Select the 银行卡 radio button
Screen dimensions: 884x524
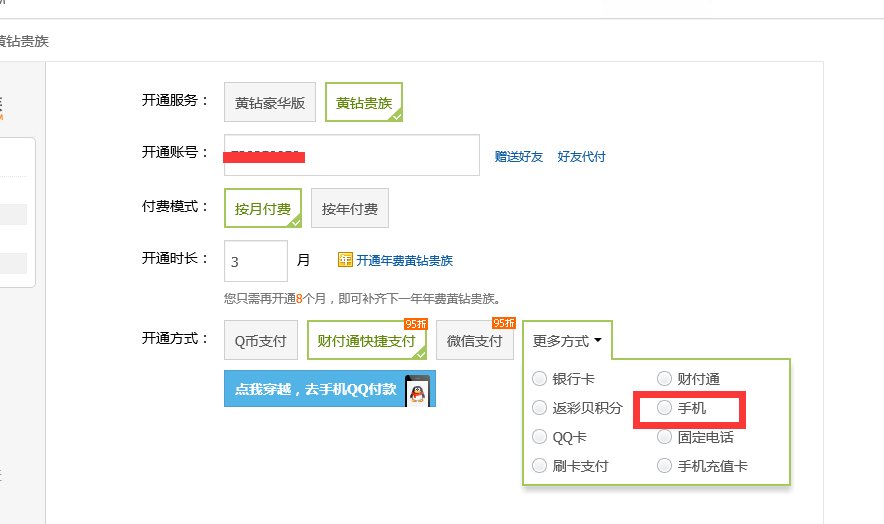tap(540, 378)
